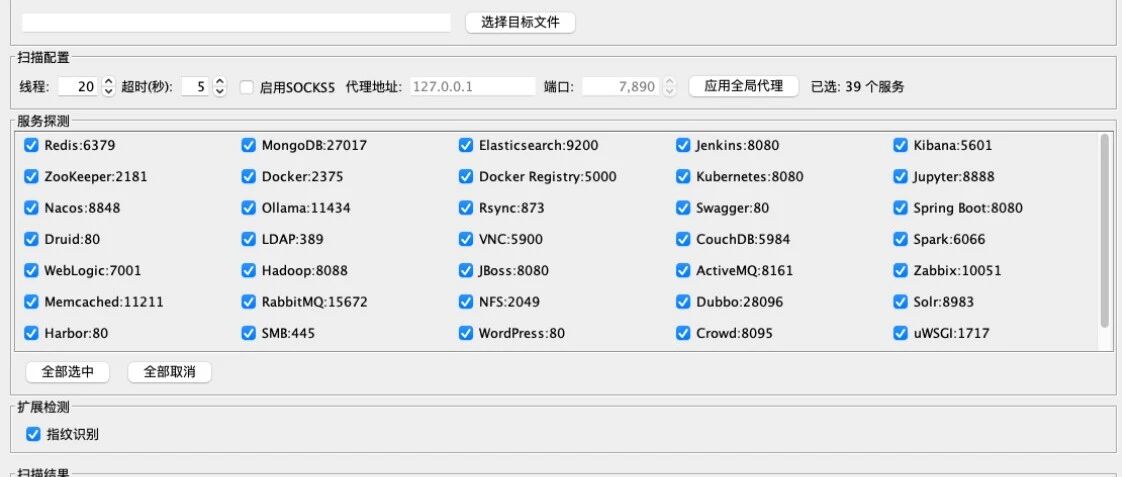Uncheck the JBoss:8080 service
The width and height of the screenshot is (1122, 477).
[466, 270]
